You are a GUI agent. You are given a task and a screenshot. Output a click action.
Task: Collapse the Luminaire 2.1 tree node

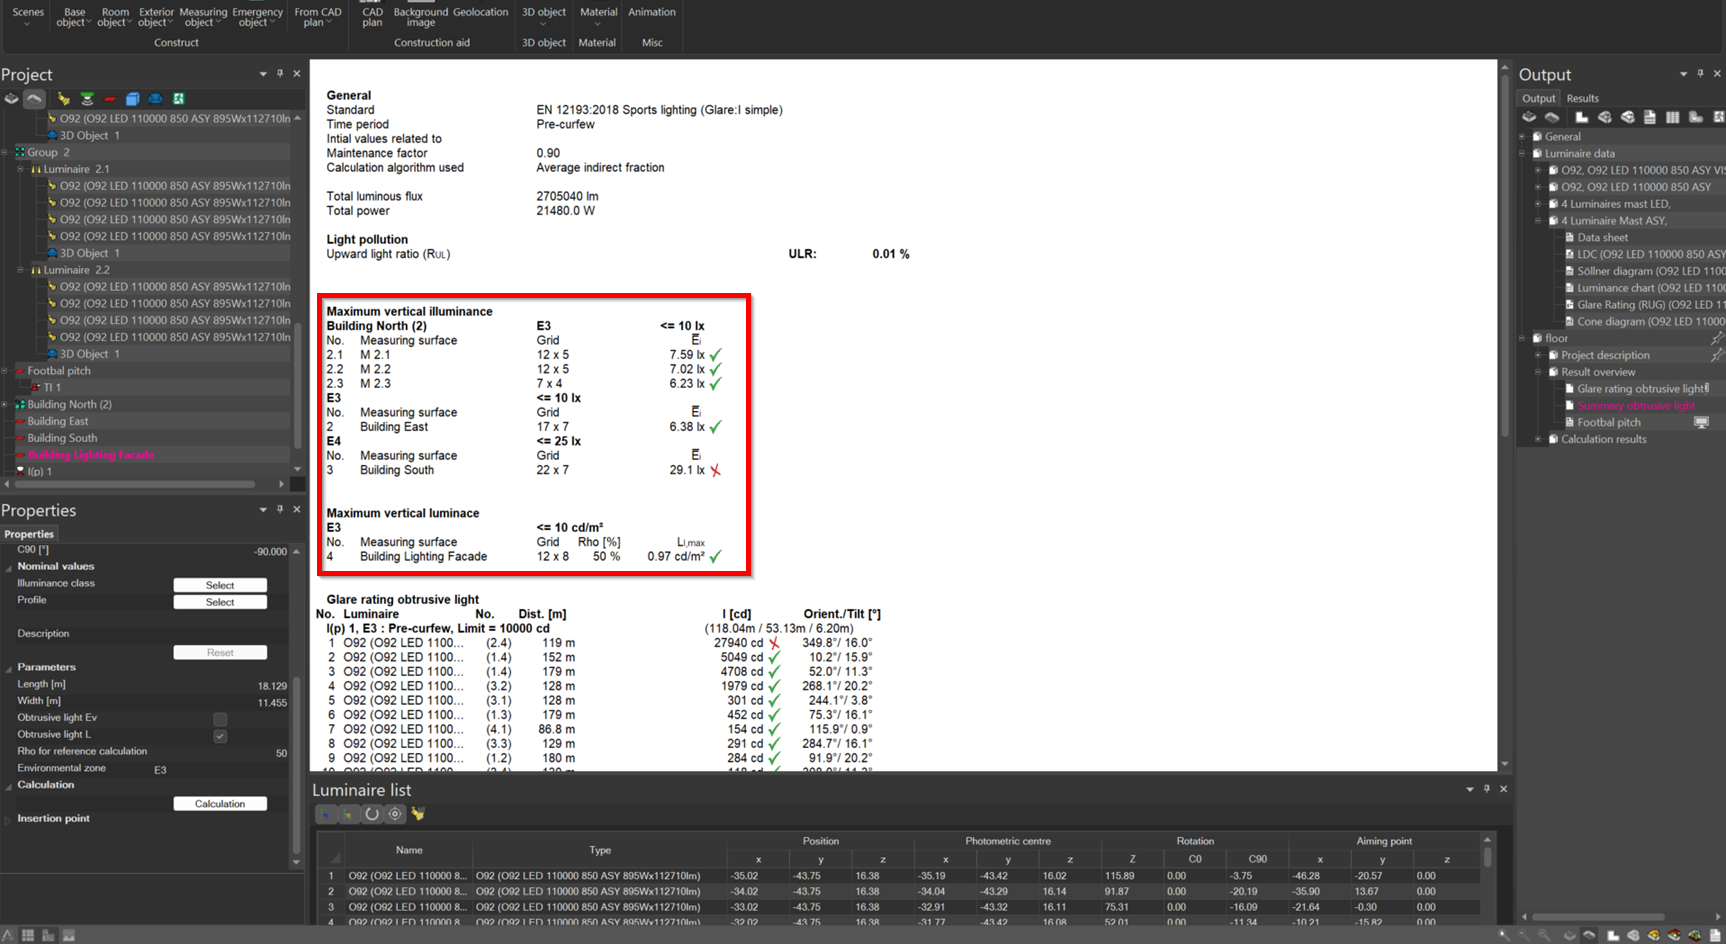22,169
